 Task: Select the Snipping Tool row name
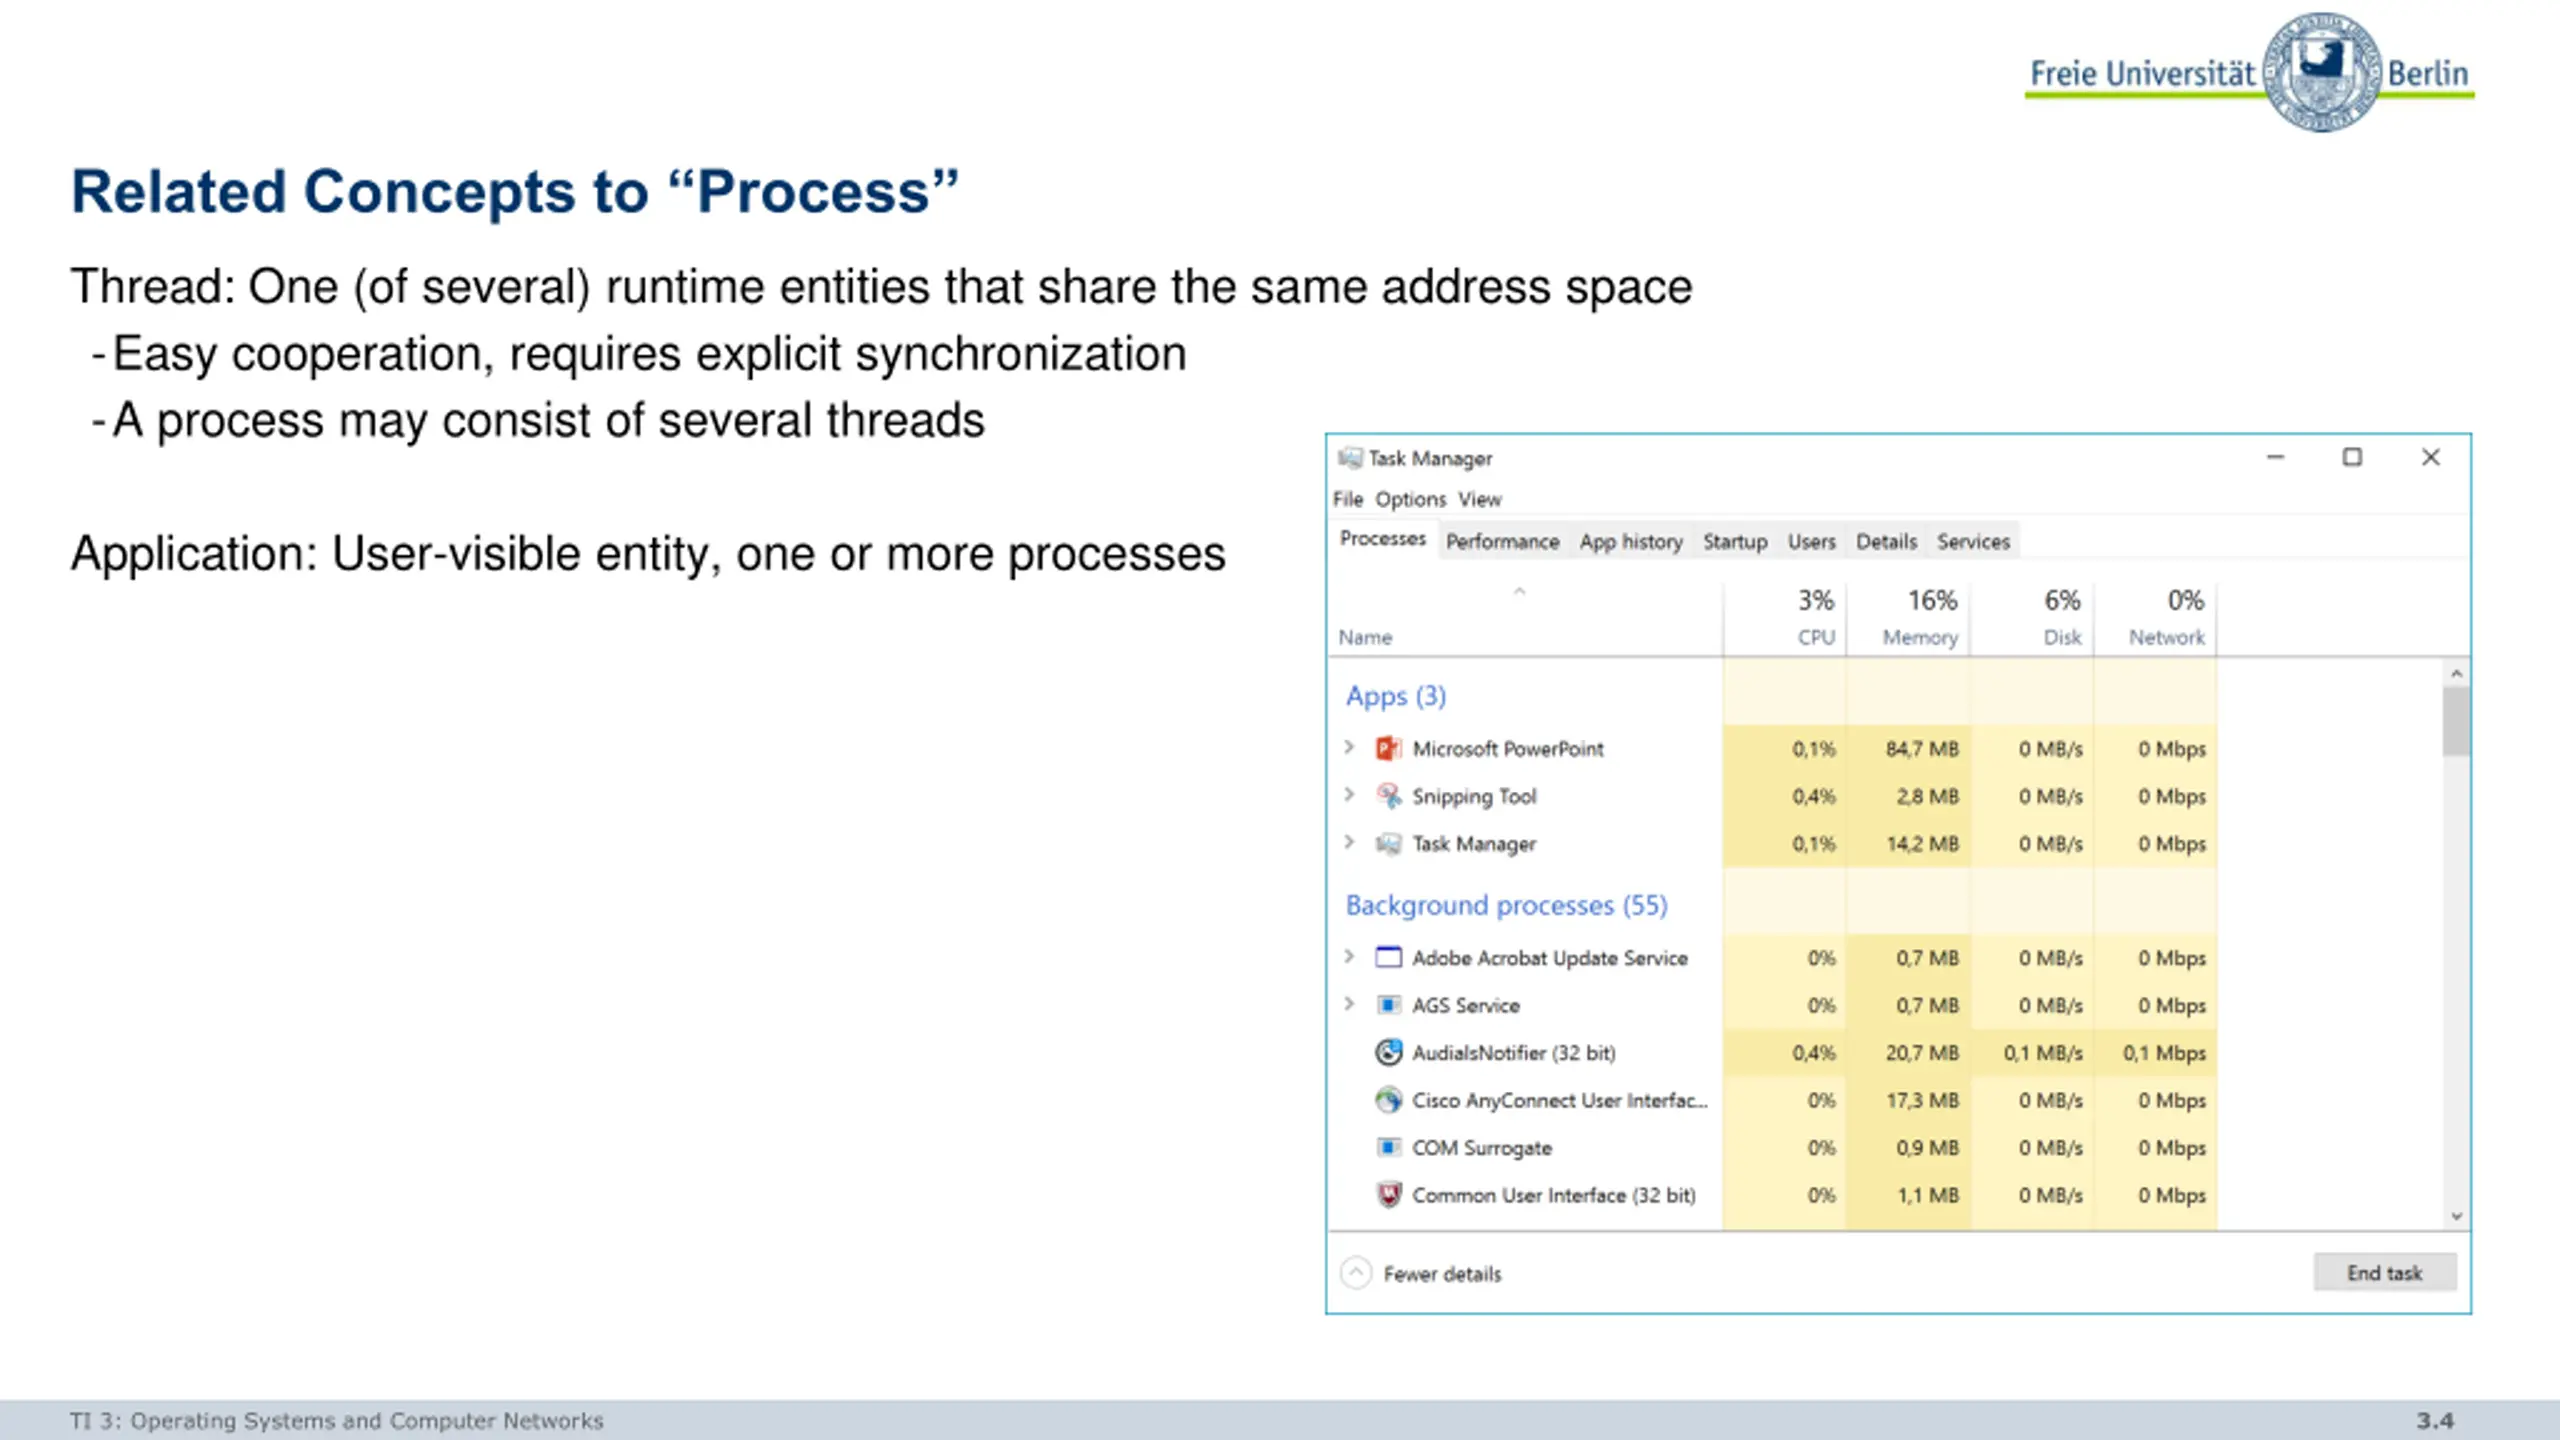click(1474, 797)
